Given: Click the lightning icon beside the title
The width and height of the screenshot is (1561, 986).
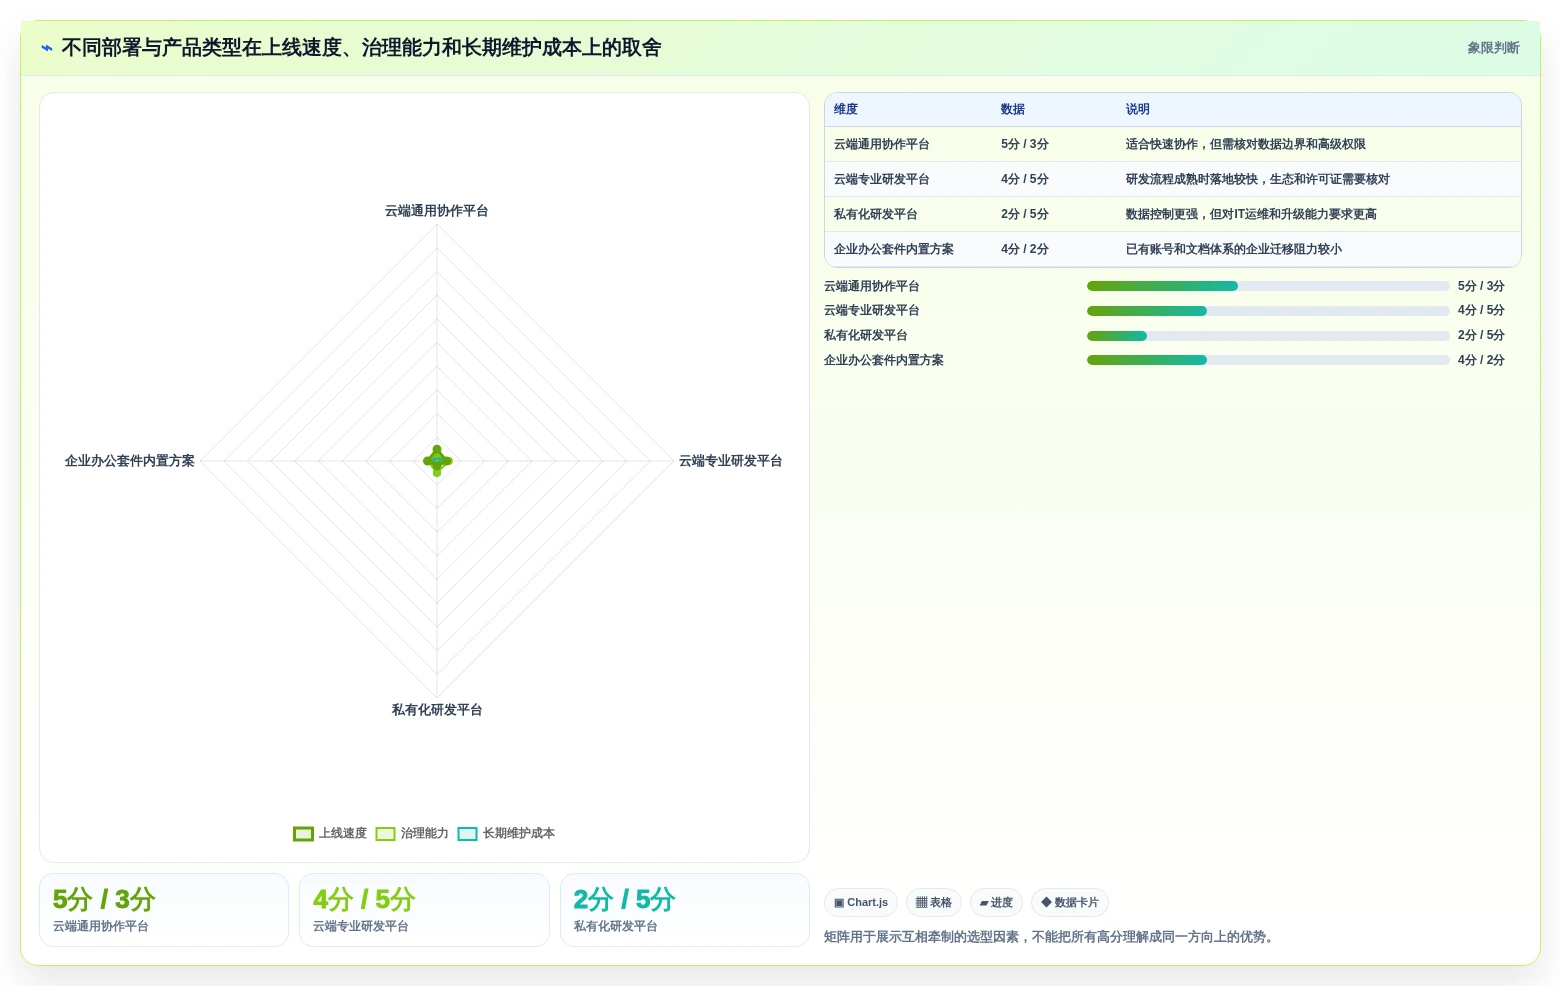Looking at the screenshot, I should coord(47,48).
